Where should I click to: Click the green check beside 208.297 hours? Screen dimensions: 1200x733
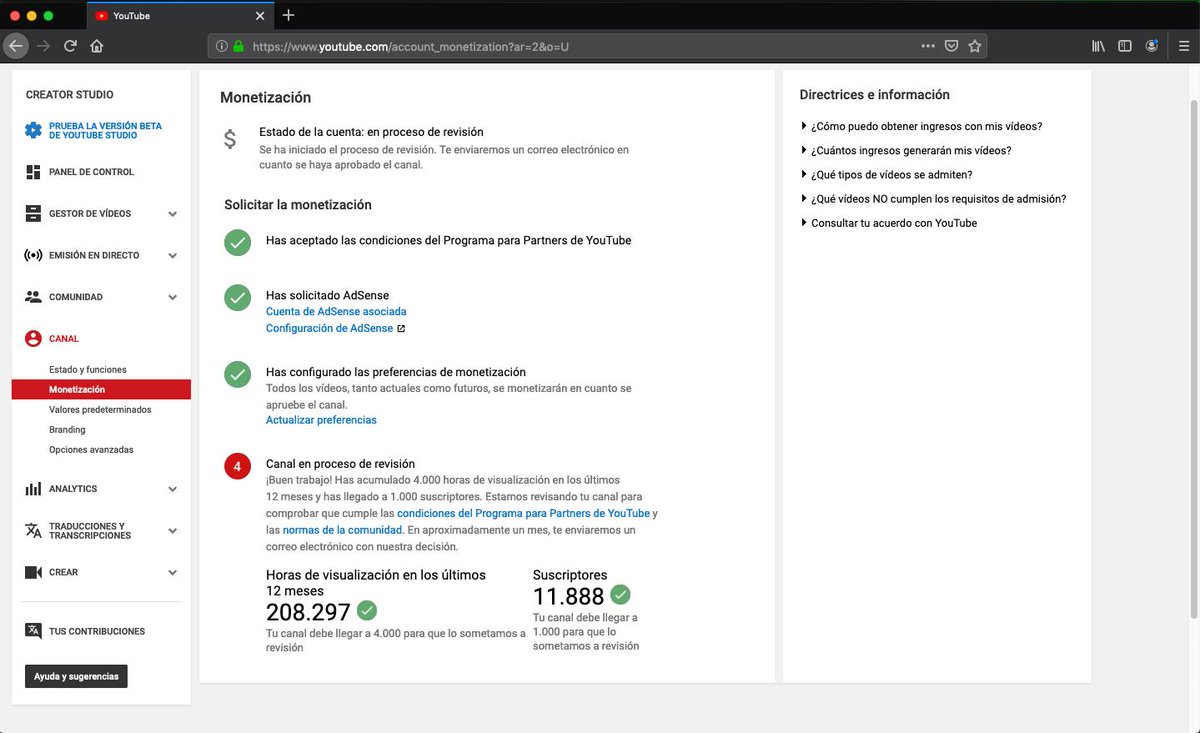pyautogui.click(x=367, y=610)
